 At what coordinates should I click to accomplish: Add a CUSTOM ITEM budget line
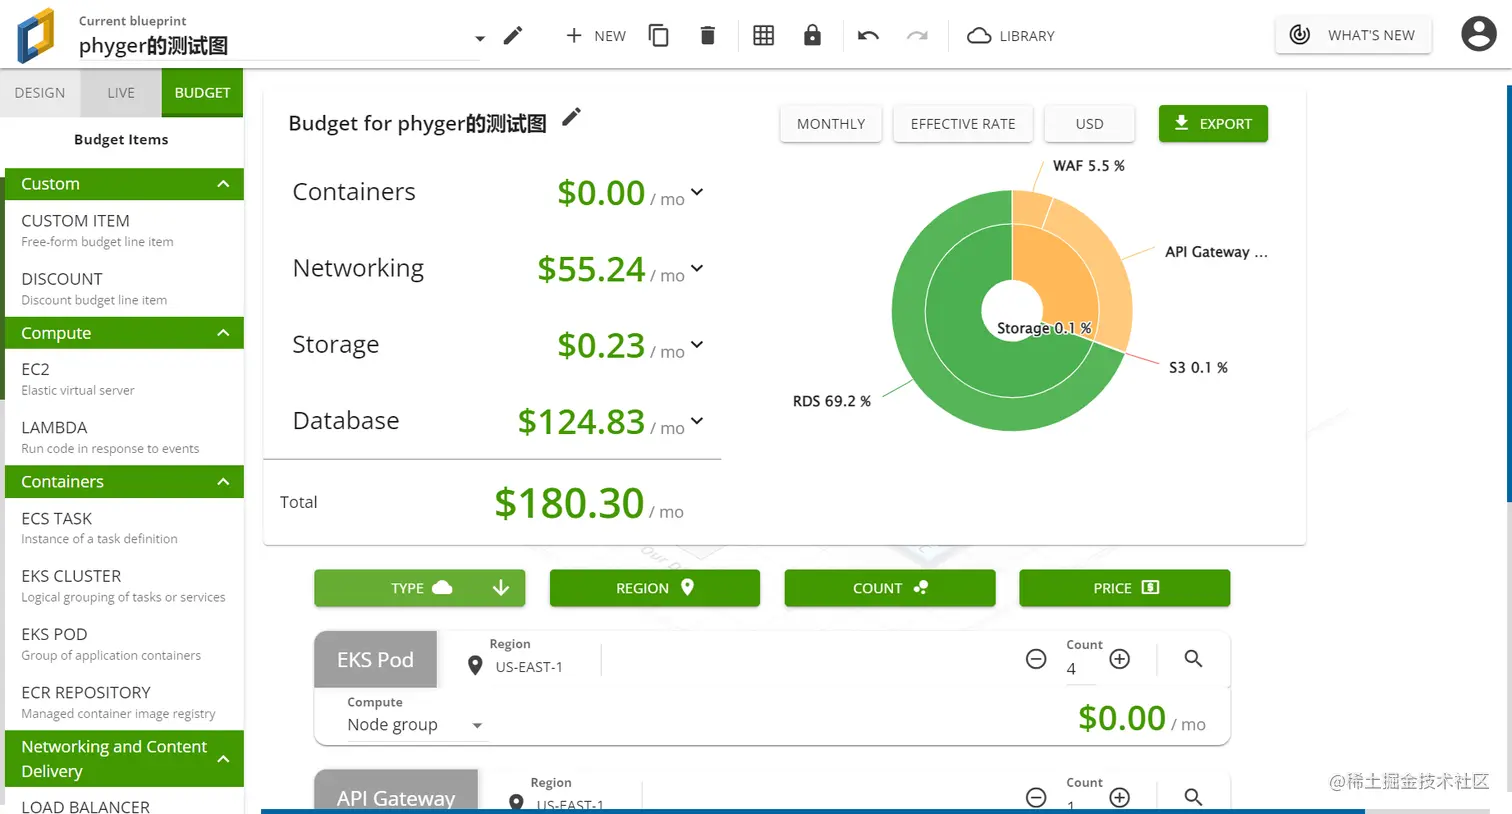[124, 229]
